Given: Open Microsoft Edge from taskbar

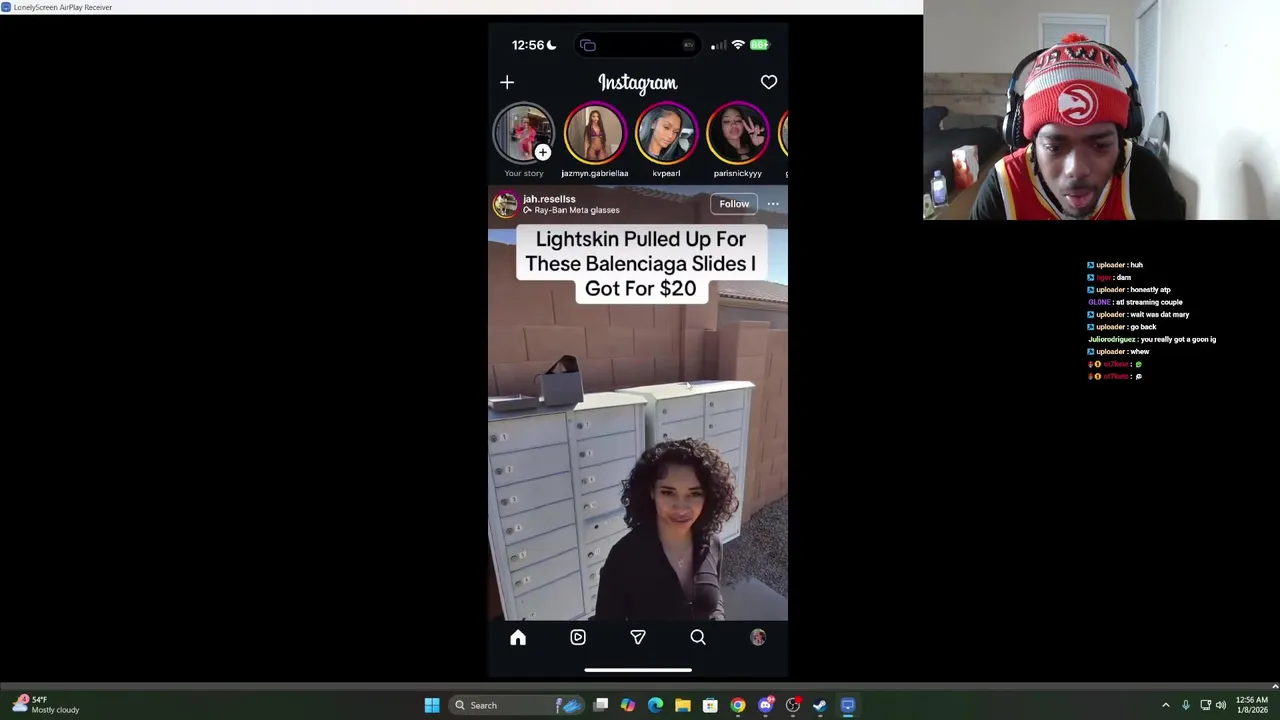Looking at the screenshot, I should click(x=655, y=705).
